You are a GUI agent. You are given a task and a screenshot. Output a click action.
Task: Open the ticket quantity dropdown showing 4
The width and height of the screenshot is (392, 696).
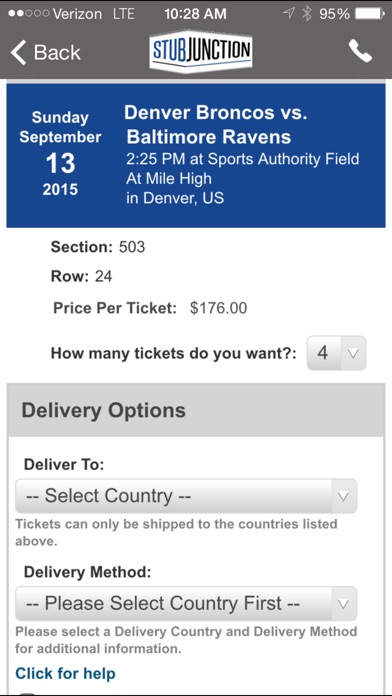point(336,353)
